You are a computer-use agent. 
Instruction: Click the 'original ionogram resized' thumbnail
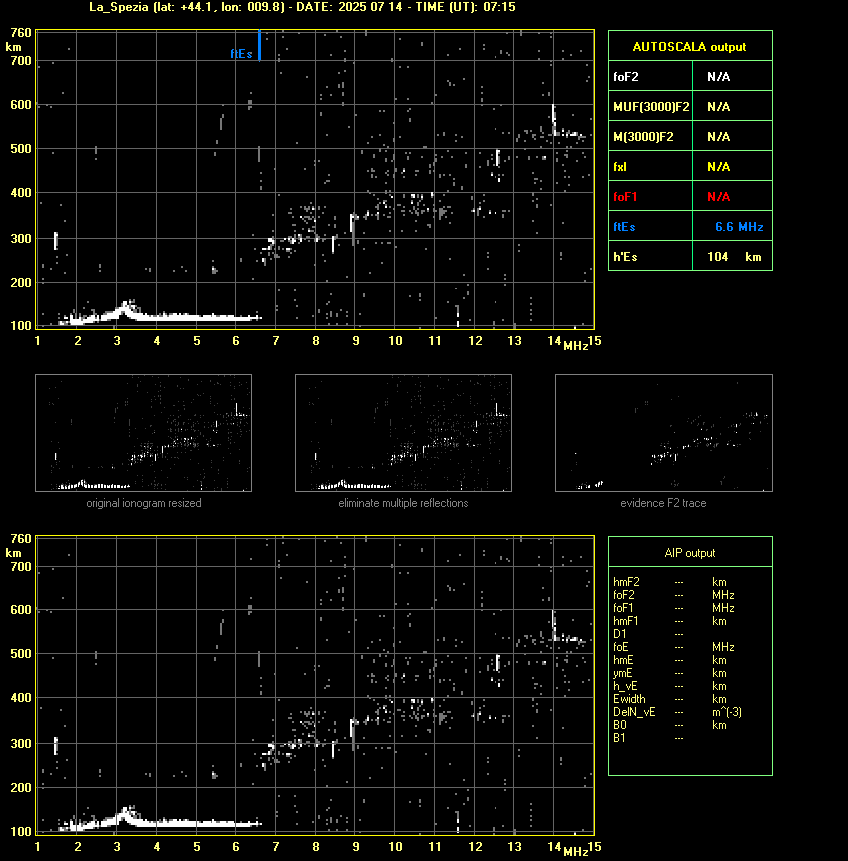[143, 433]
